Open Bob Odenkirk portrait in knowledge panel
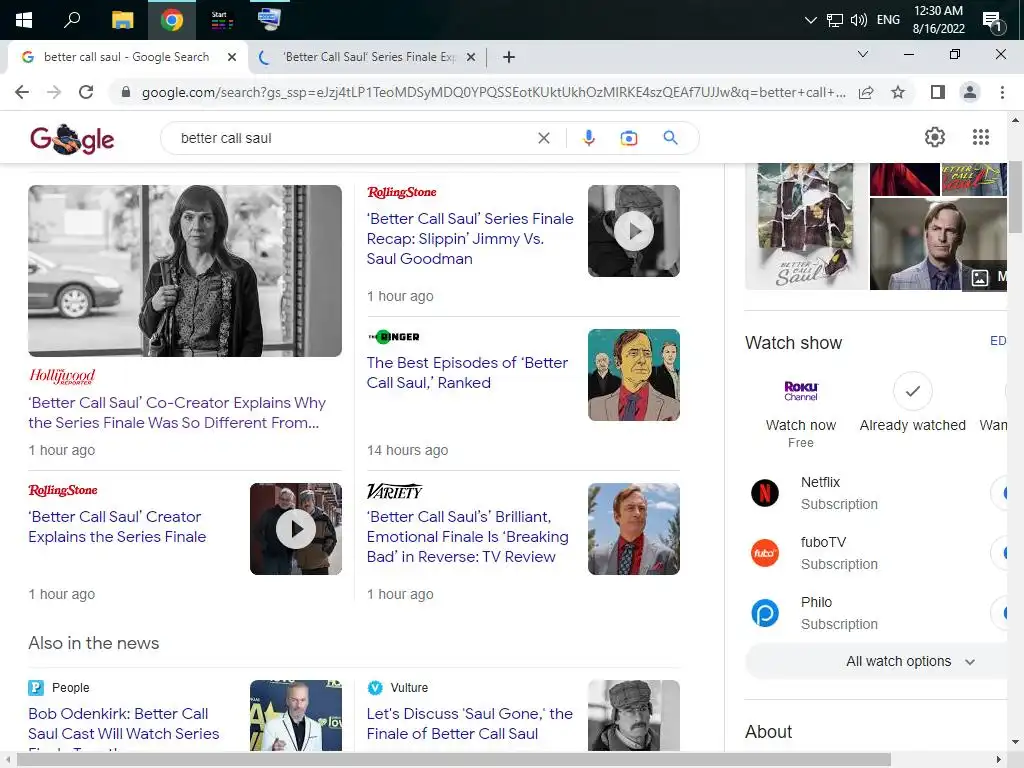Screen dimensions: 1024x768 pyautogui.click(x=938, y=244)
